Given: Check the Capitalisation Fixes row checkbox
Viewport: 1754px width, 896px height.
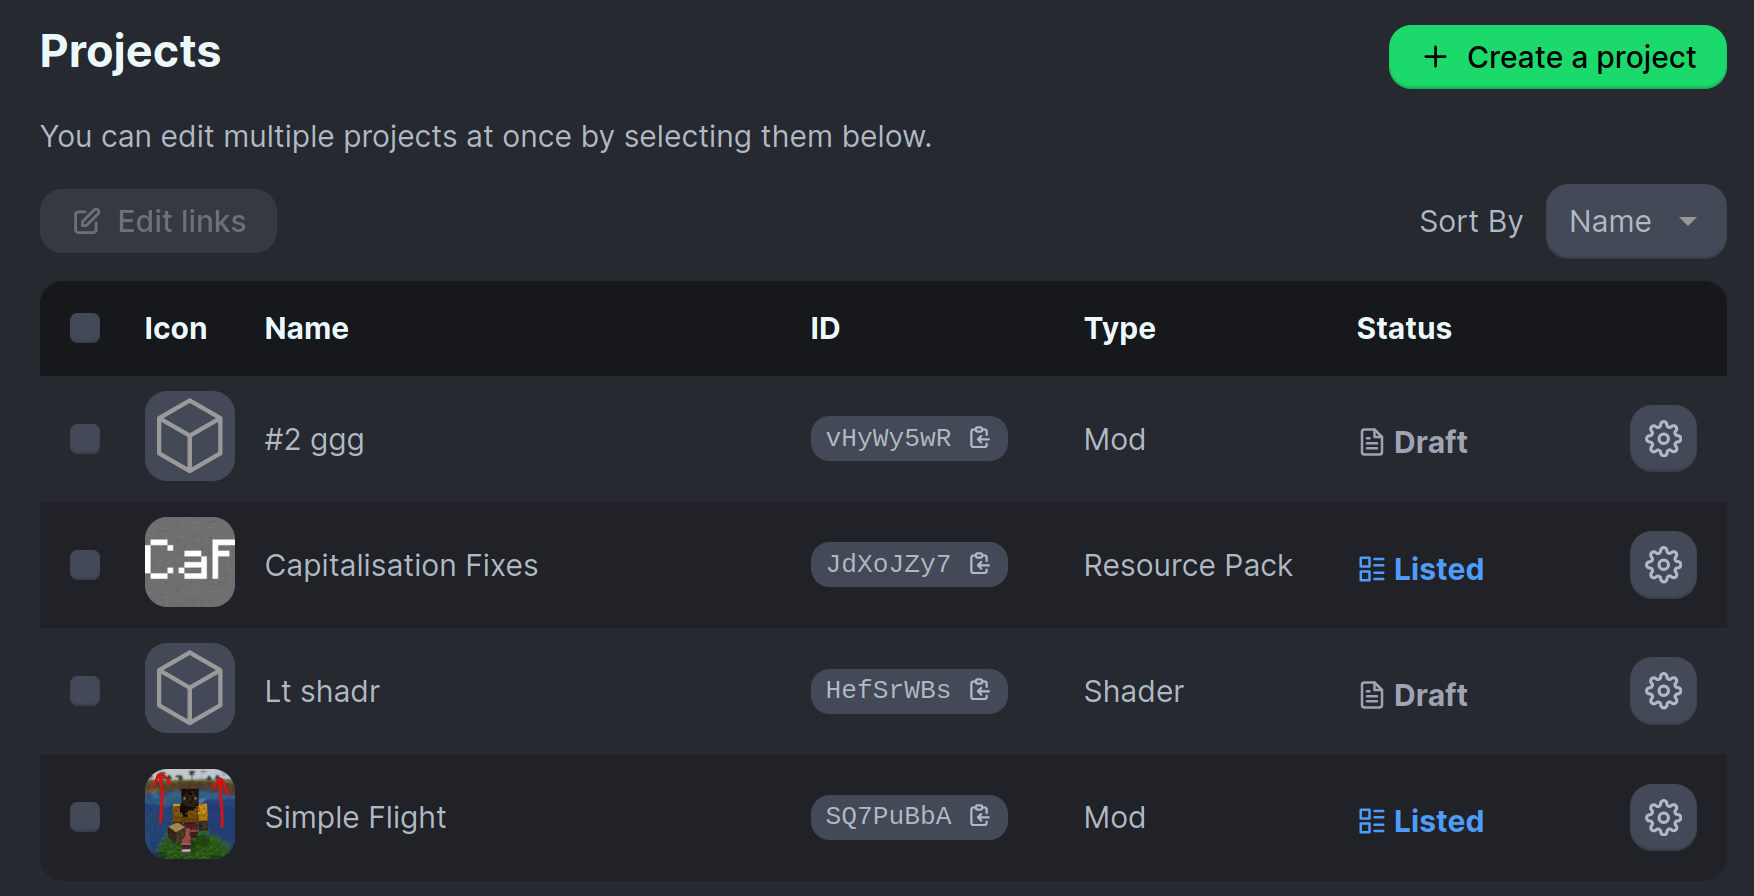Looking at the screenshot, I should click(x=85, y=565).
